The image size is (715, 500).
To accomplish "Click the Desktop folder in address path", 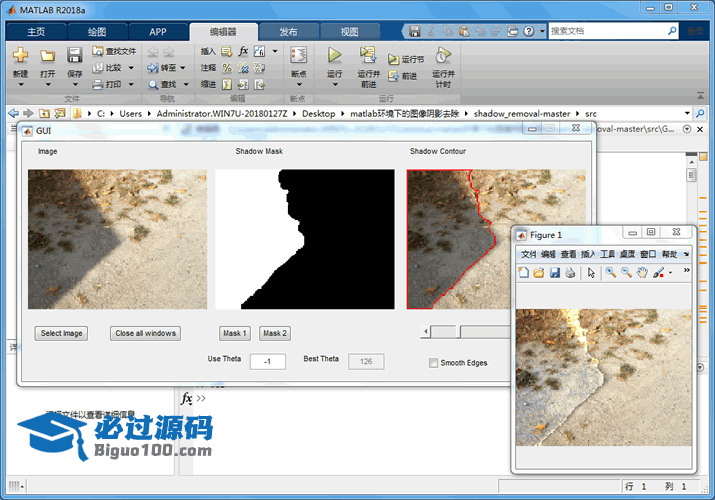I will [318, 113].
